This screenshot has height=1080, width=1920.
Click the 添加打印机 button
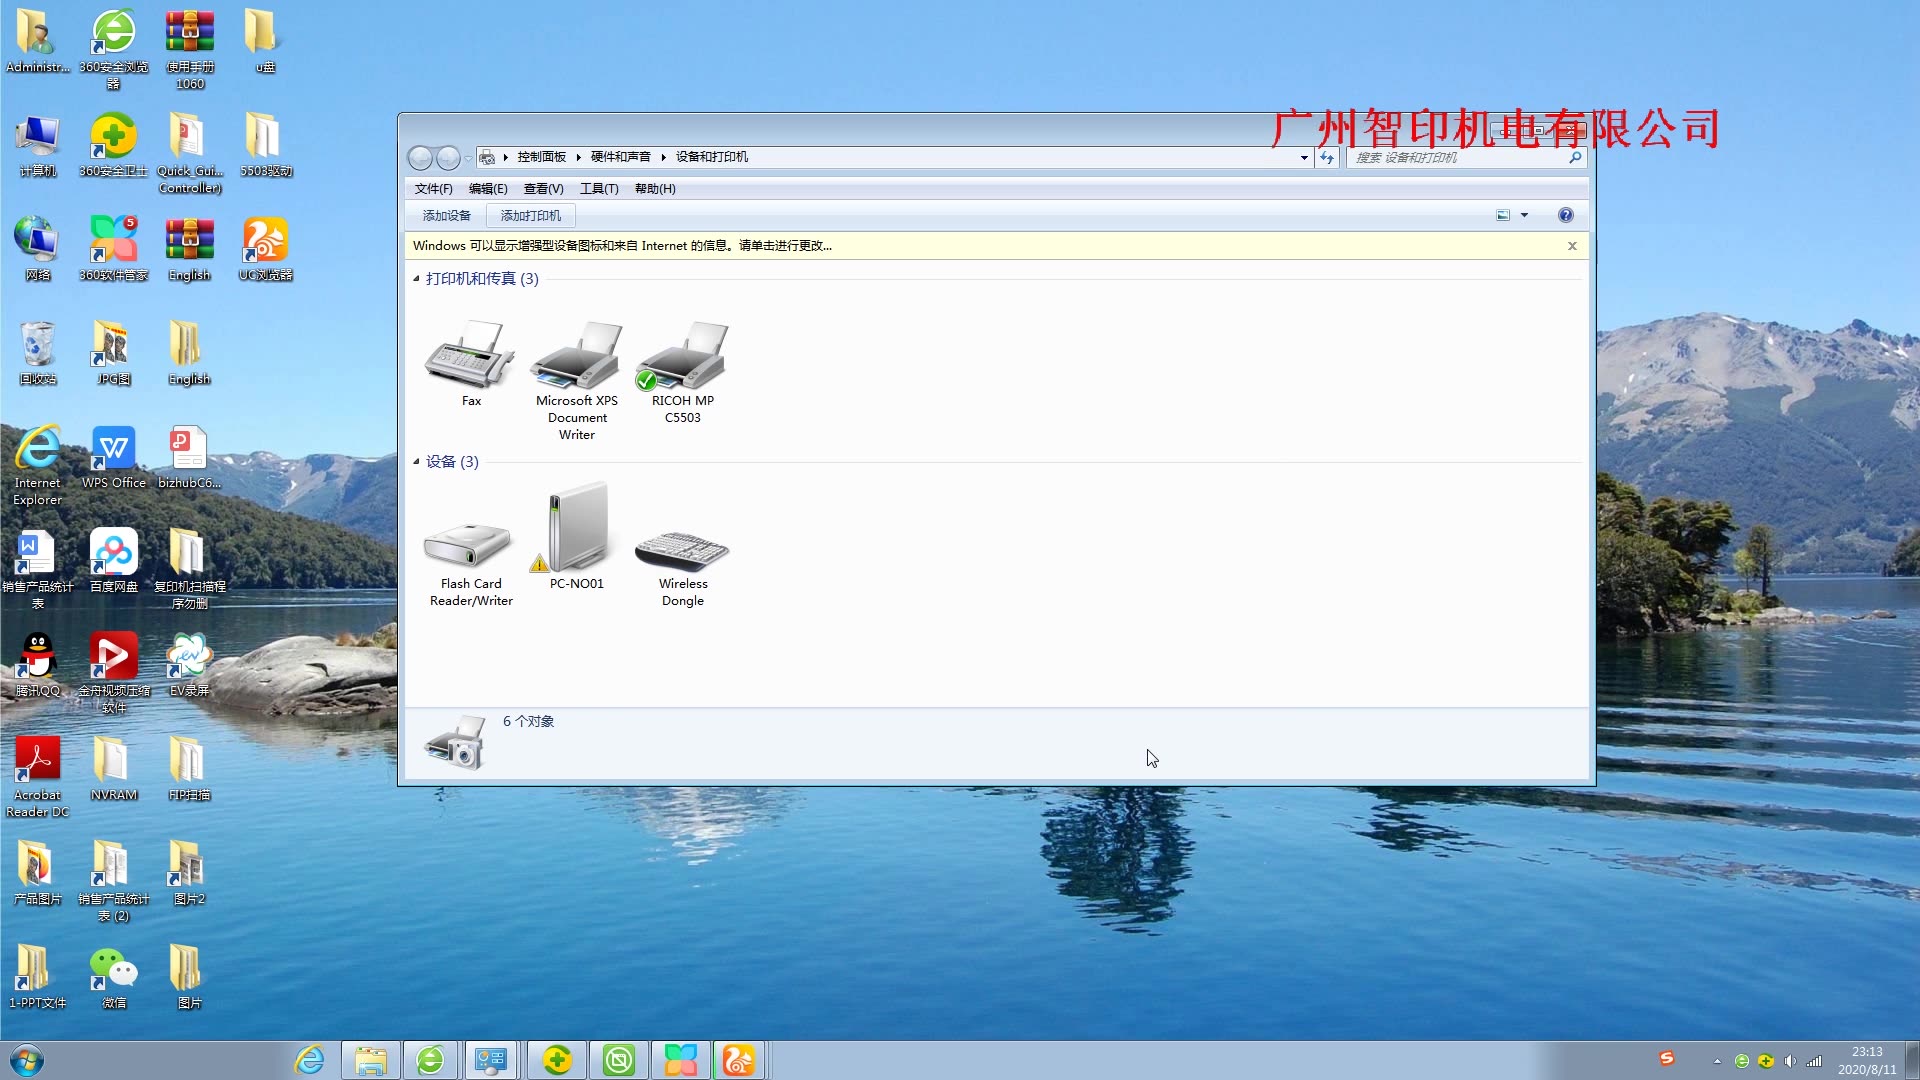(x=530, y=215)
